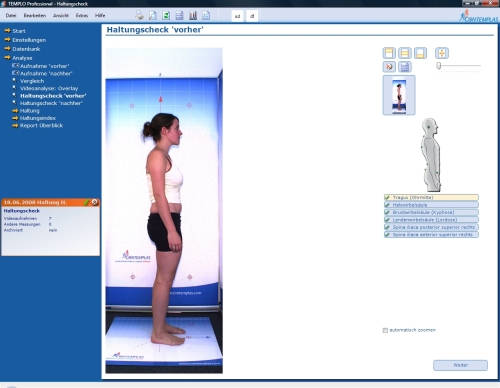The image size is (500, 388).
Task: Select Spina iliaca anterior superior rechts row
Action: tap(431, 235)
